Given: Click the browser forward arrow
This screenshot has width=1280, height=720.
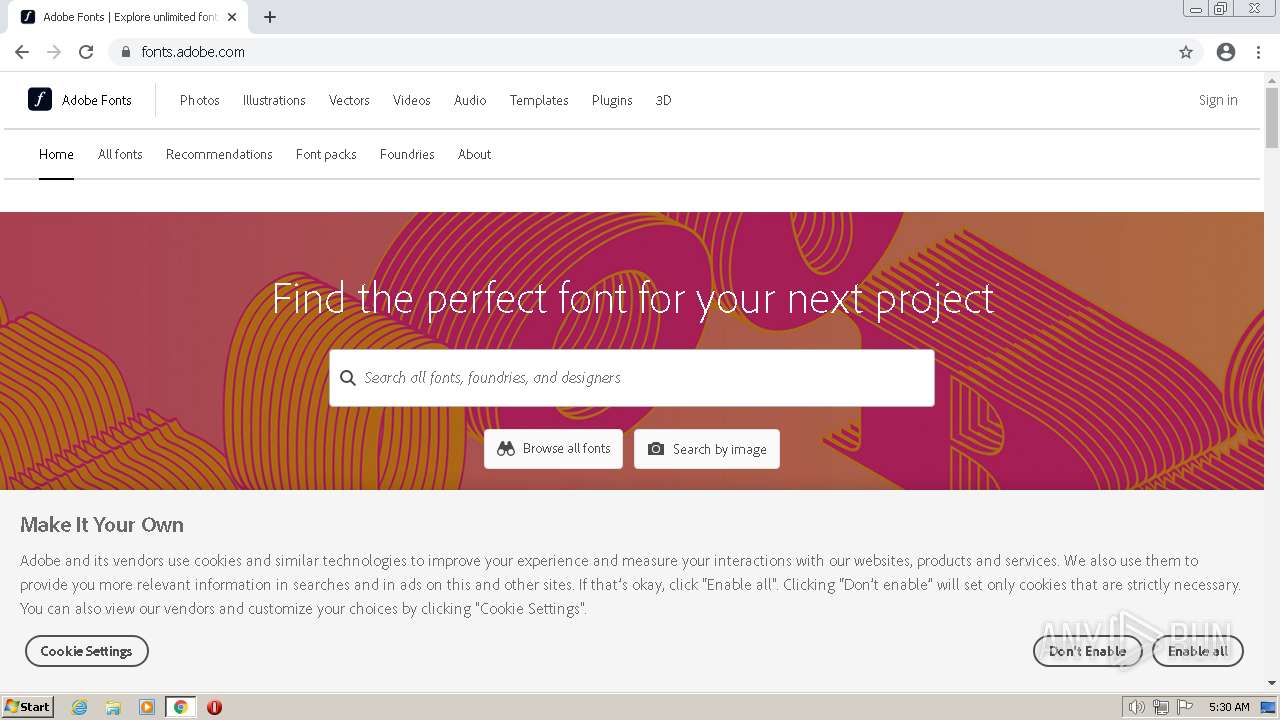Looking at the screenshot, I should 54,52.
